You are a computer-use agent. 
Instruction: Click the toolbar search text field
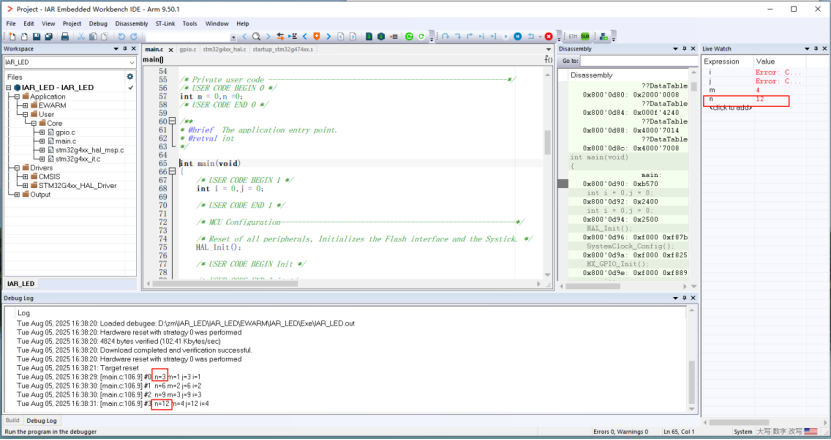click(188, 37)
